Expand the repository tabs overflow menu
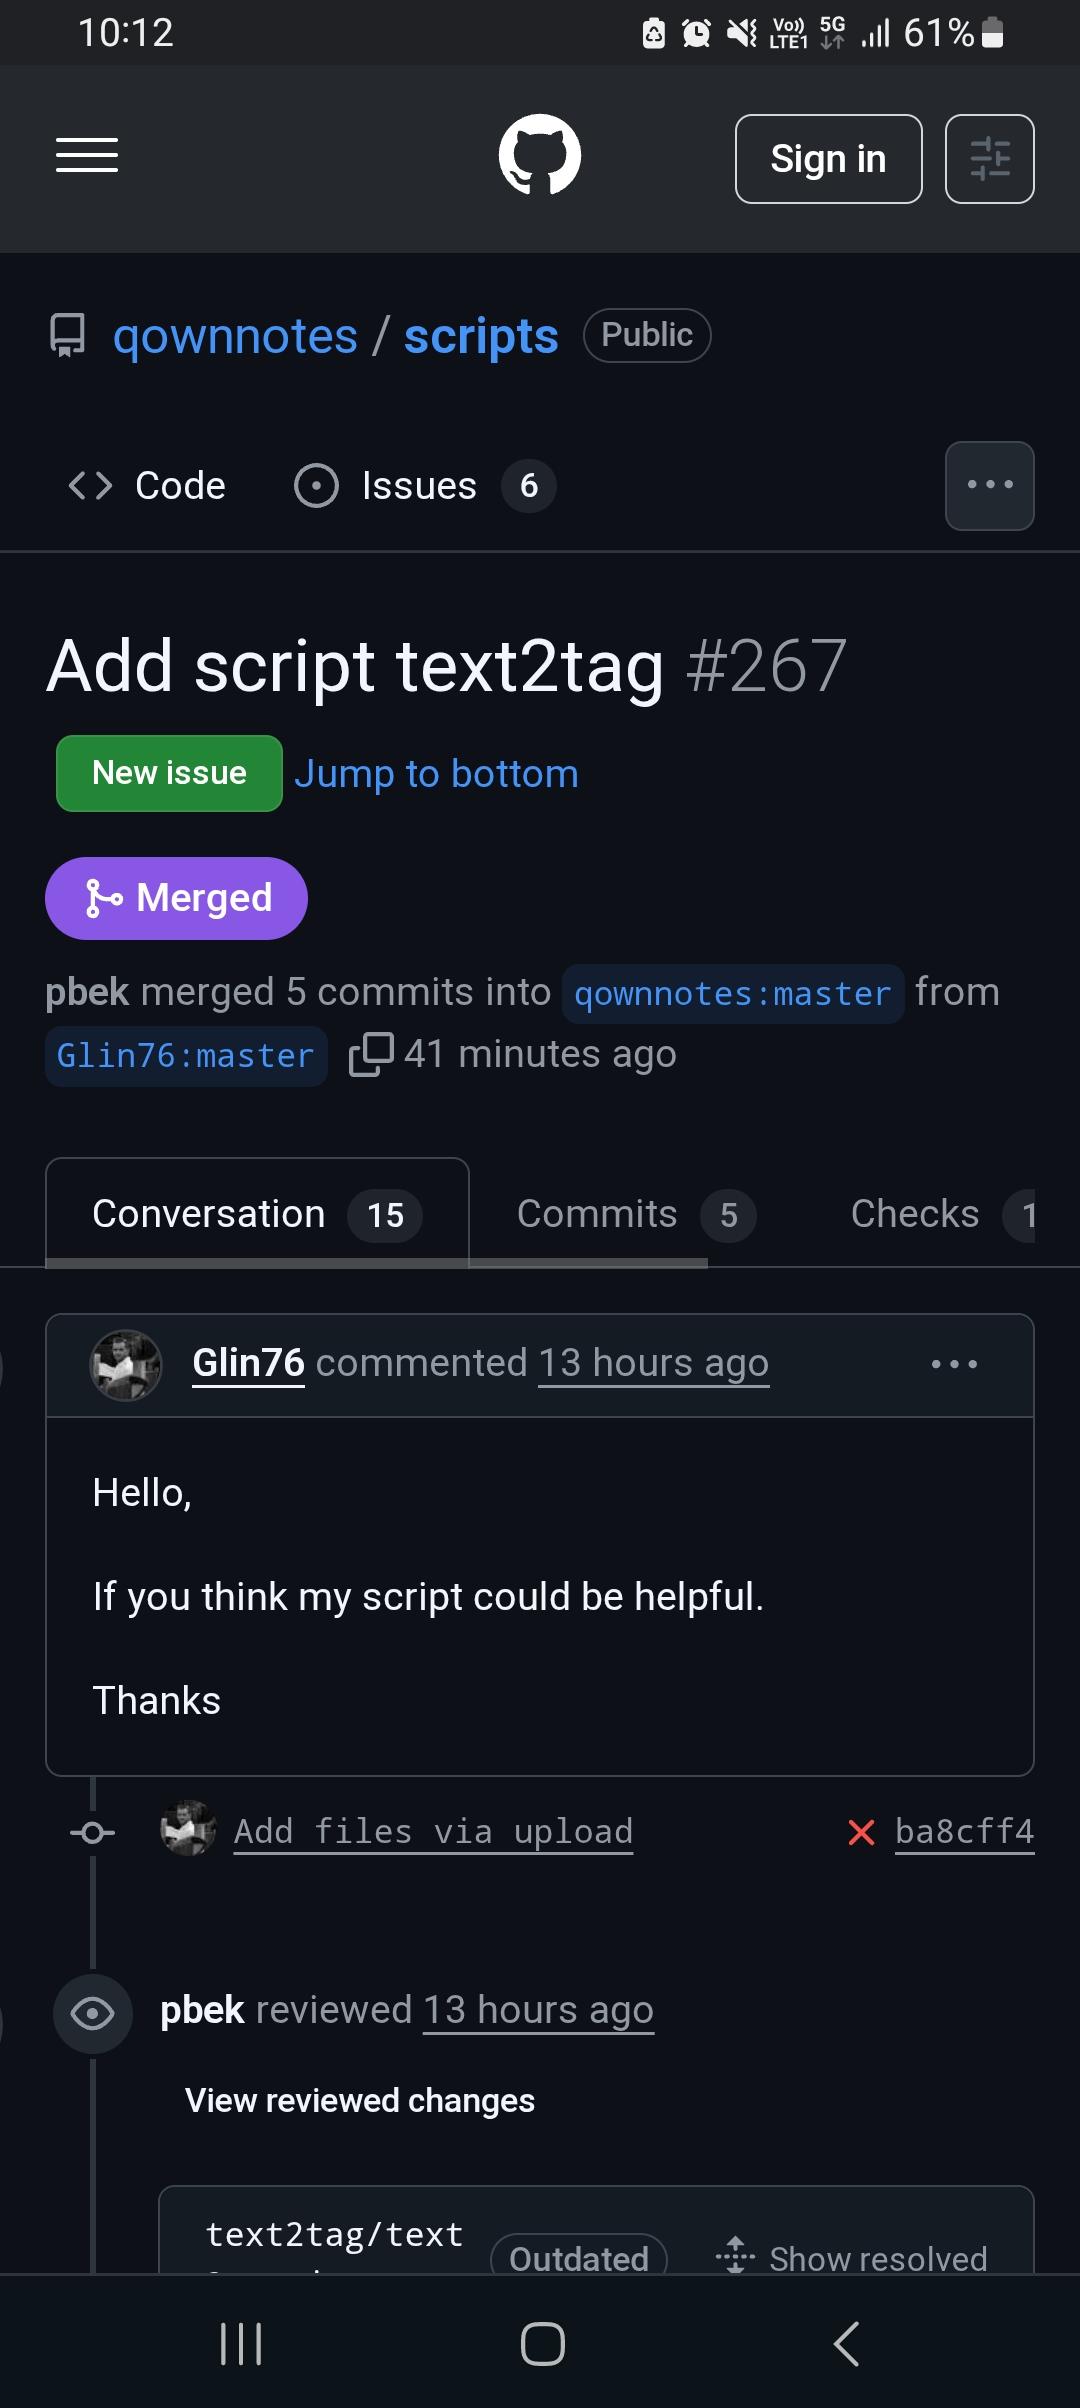 [x=990, y=485]
